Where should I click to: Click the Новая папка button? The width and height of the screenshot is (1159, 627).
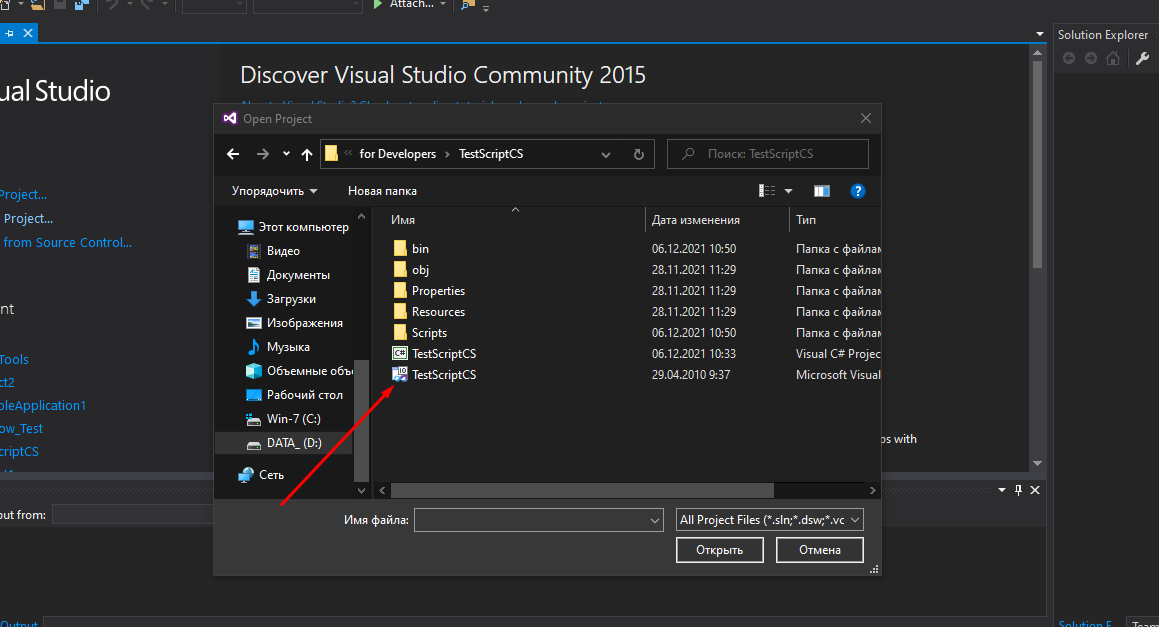[382, 191]
